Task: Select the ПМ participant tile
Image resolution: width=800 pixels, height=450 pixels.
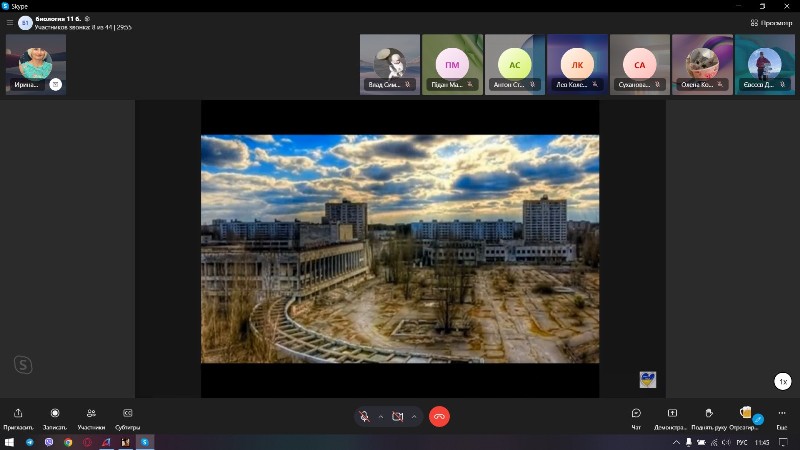Action: (452, 65)
